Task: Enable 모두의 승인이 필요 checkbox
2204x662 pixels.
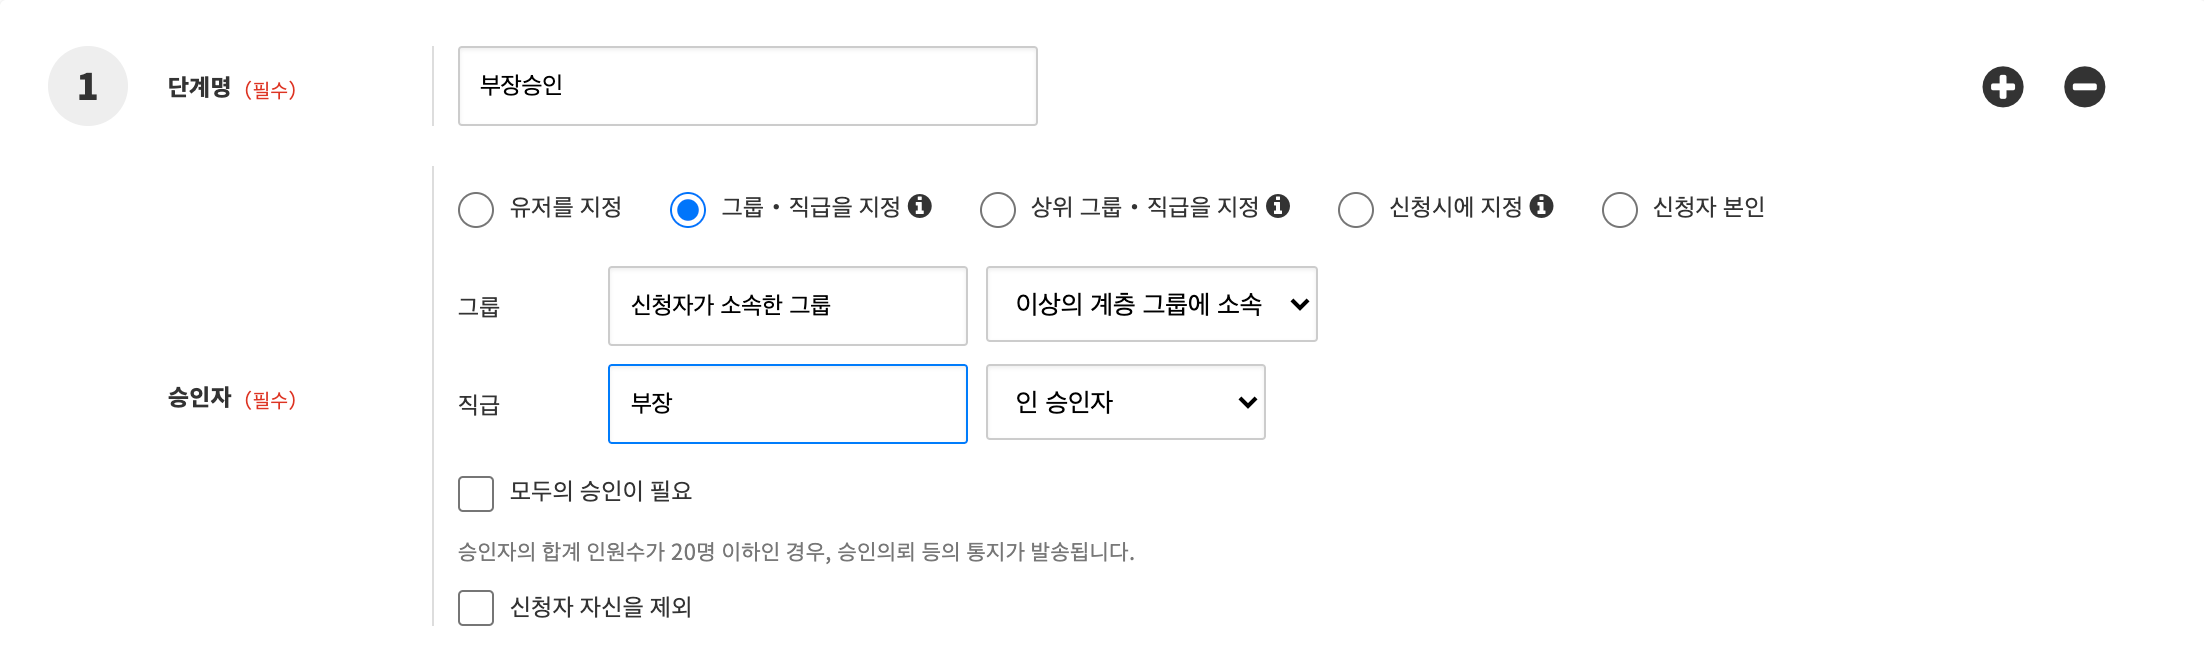Action: click(476, 494)
